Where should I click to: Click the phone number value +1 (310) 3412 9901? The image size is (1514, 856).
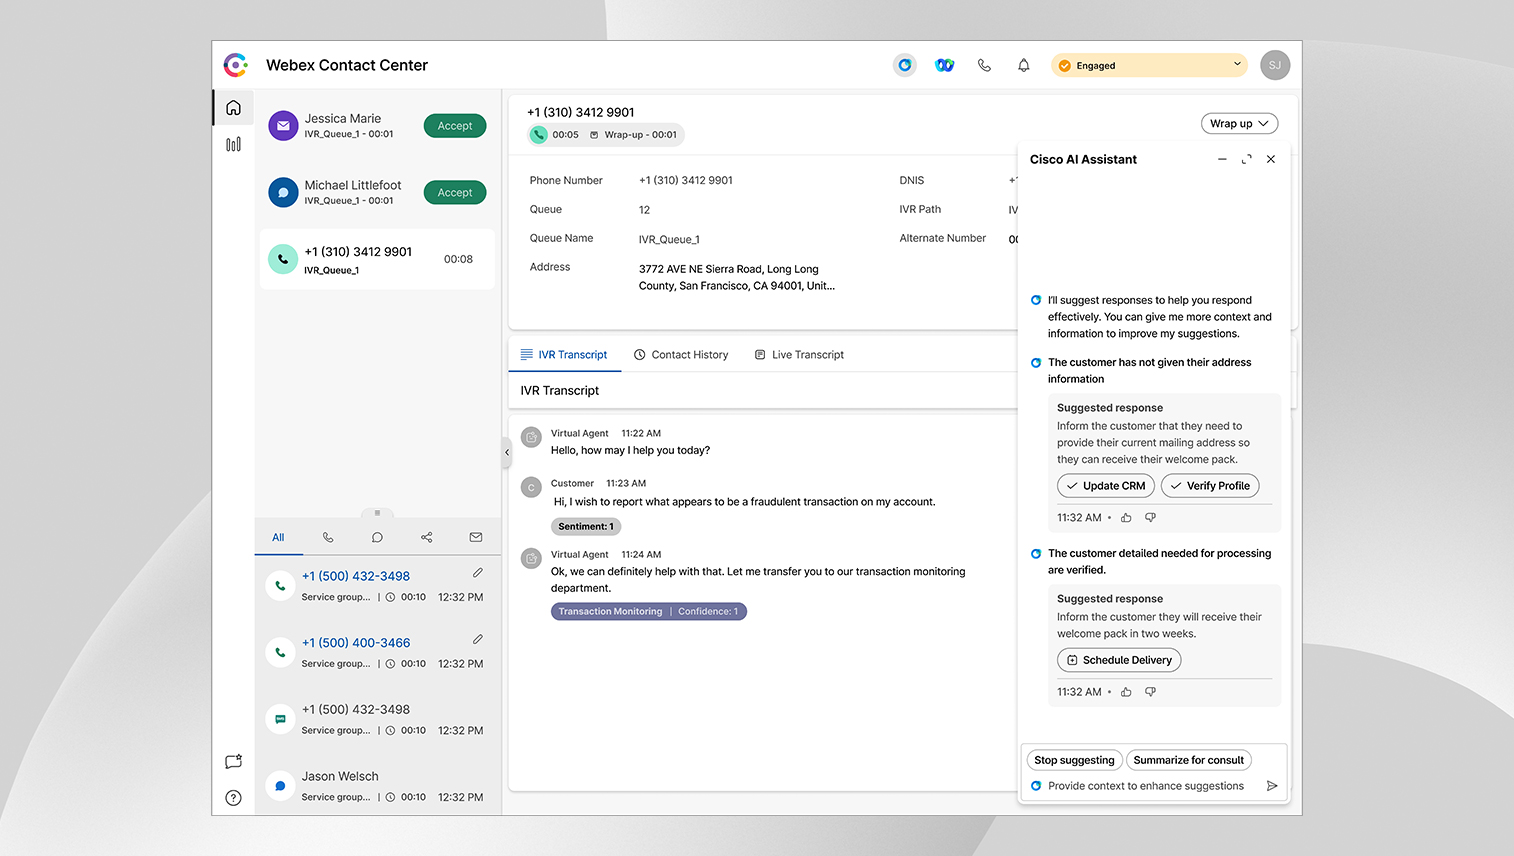pyautogui.click(x=686, y=180)
